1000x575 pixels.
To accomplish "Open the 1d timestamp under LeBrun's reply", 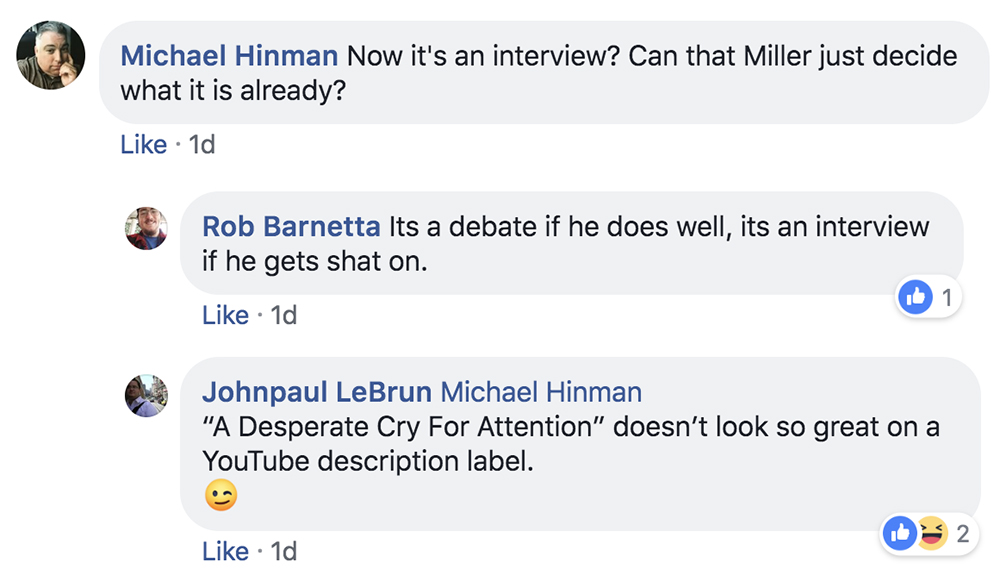I will pyautogui.click(x=284, y=551).
